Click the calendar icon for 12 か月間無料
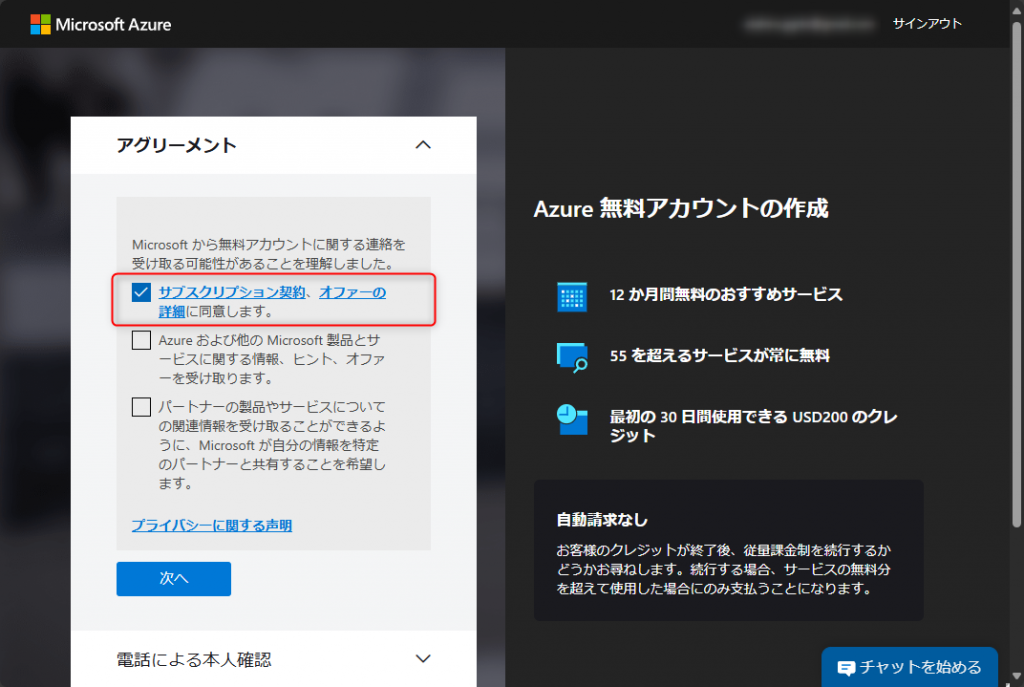 coord(572,296)
